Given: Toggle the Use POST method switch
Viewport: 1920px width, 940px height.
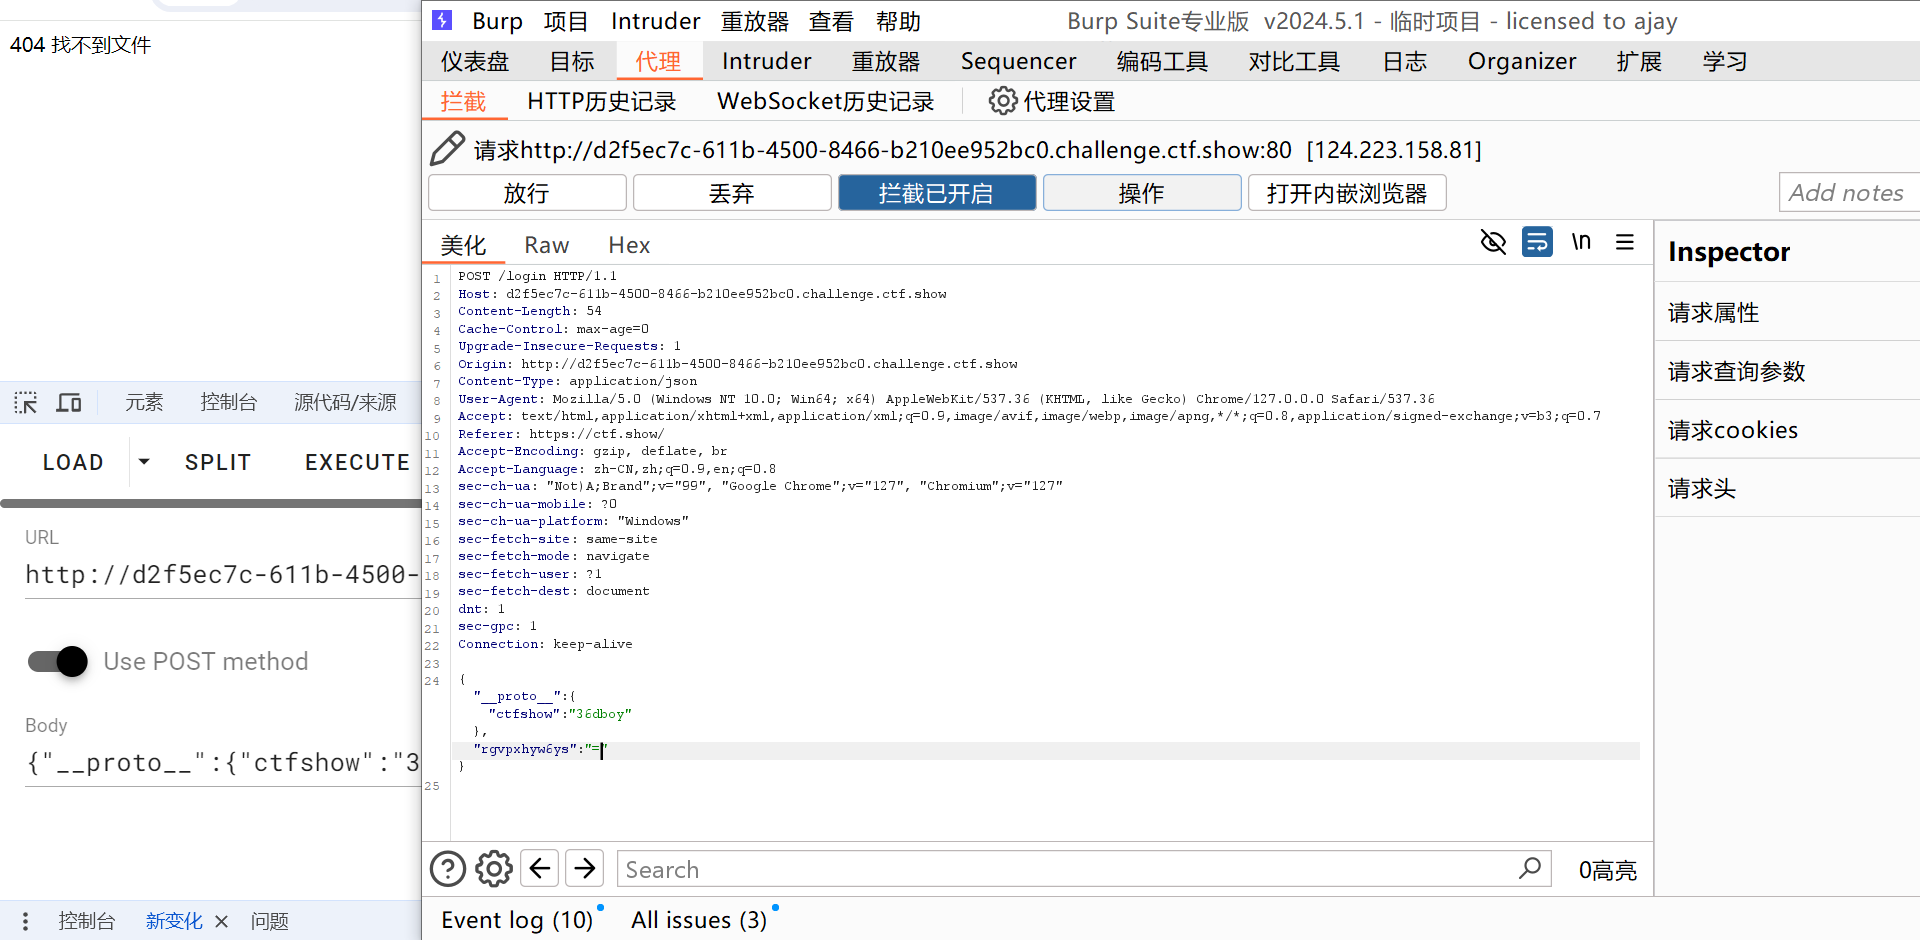Looking at the screenshot, I should [x=58, y=661].
